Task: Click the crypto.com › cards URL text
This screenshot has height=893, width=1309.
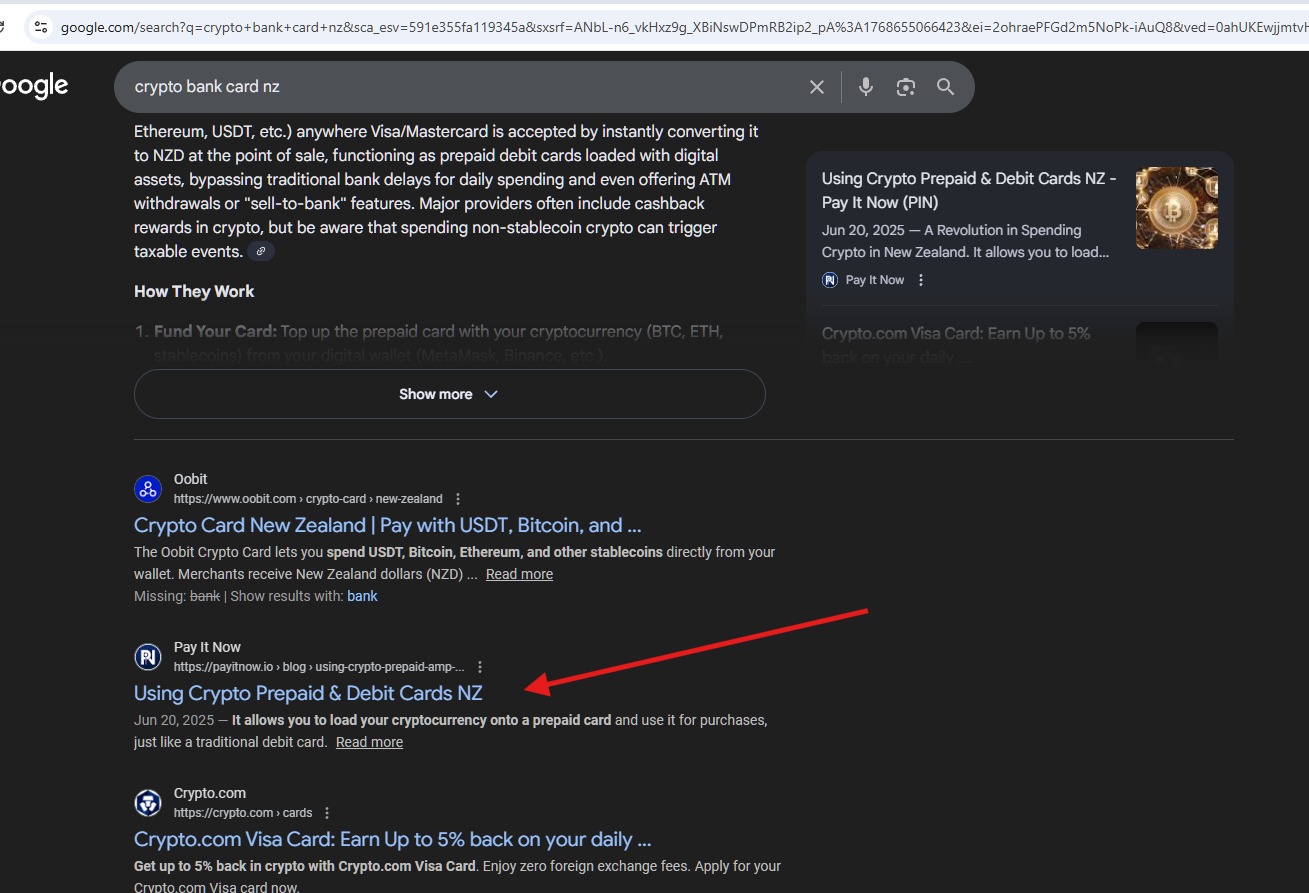Action: (243, 813)
